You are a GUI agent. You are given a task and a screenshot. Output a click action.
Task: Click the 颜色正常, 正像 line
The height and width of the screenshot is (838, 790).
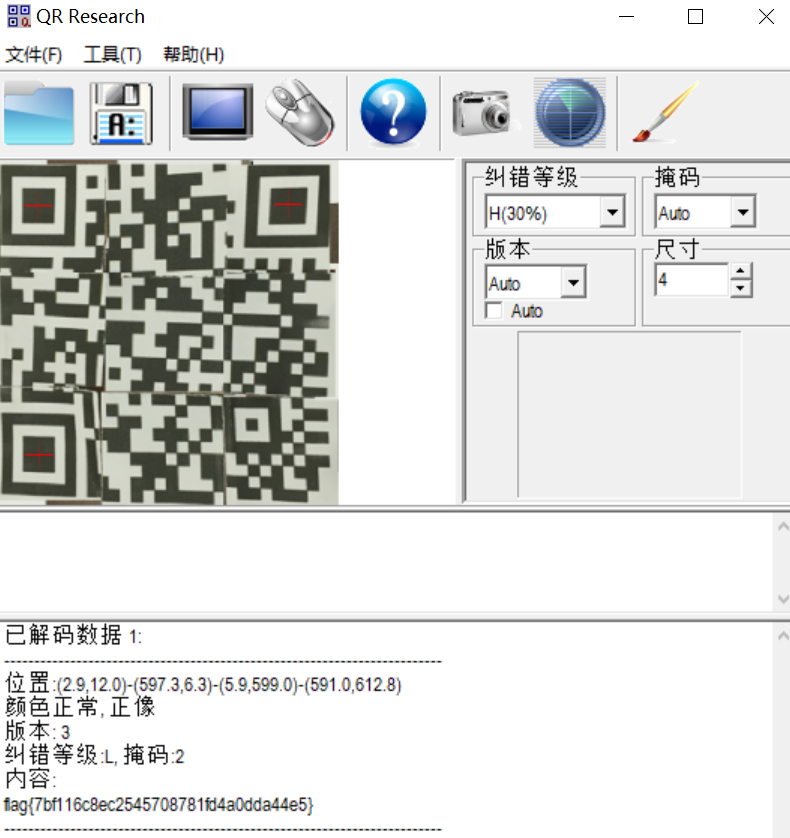click(x=80, y=707)
